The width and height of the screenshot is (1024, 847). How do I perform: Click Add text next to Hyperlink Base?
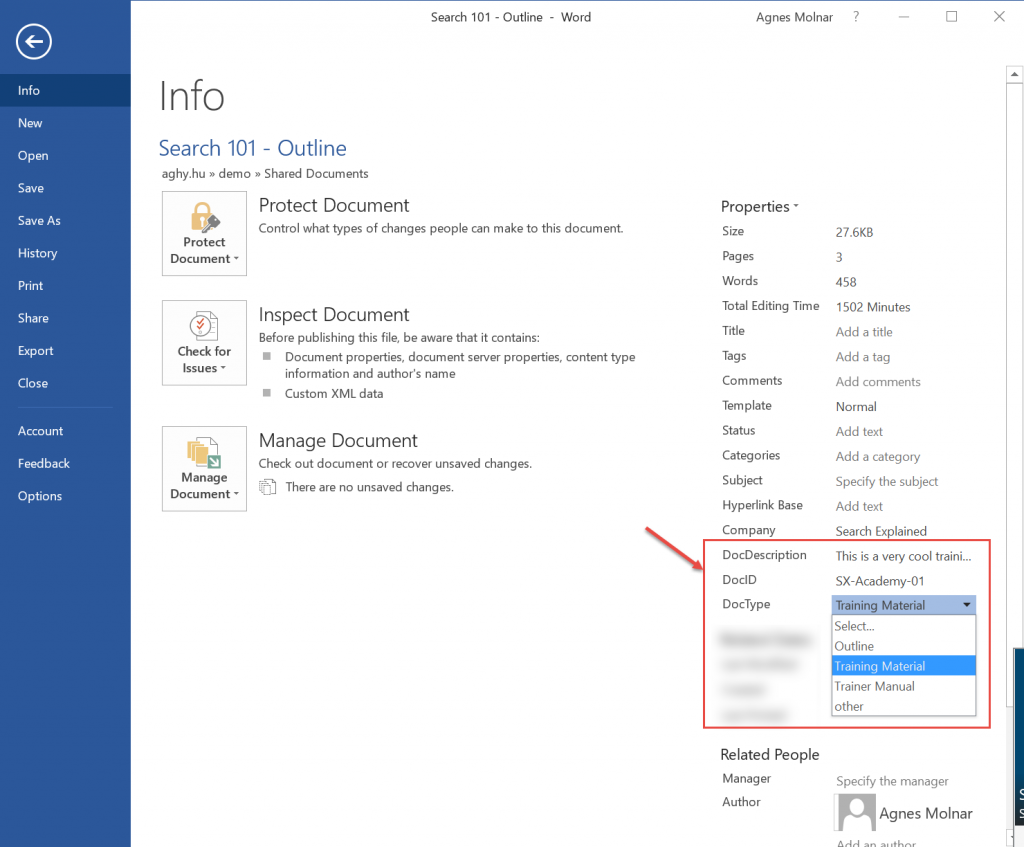[859, 506]
